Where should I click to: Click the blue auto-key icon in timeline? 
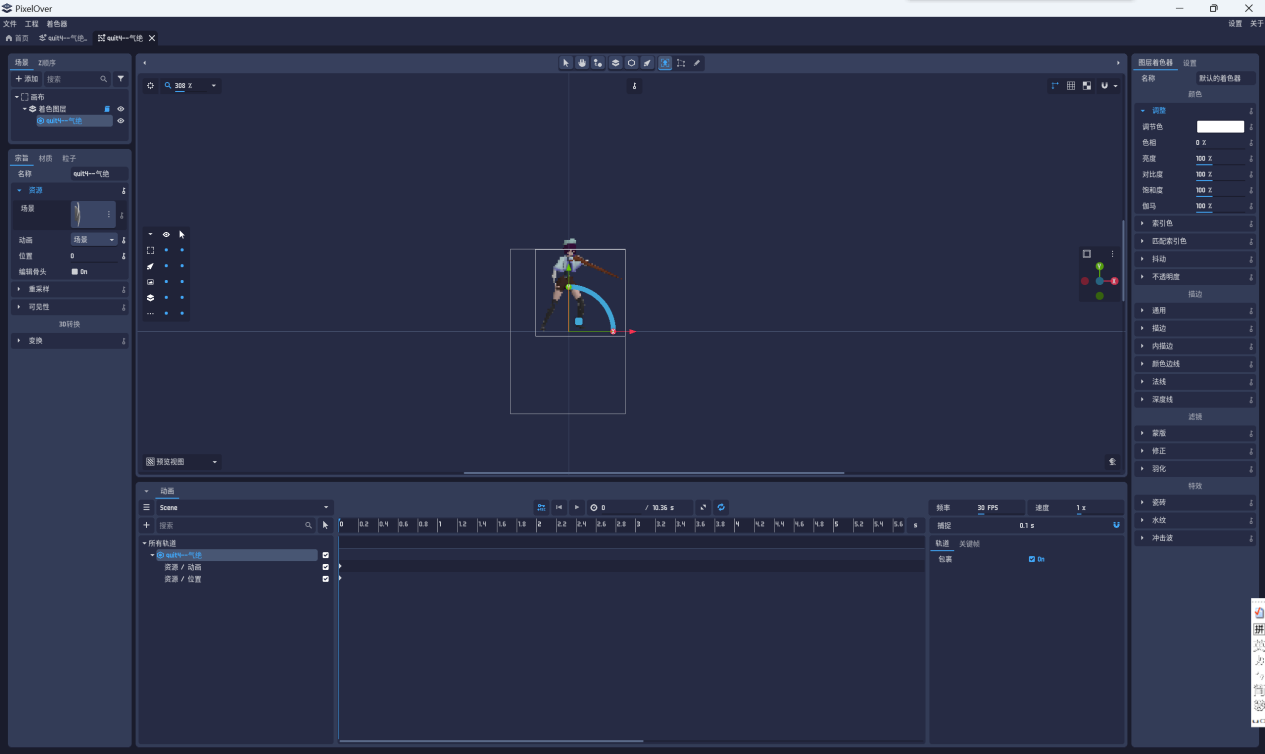coord(541,507)
